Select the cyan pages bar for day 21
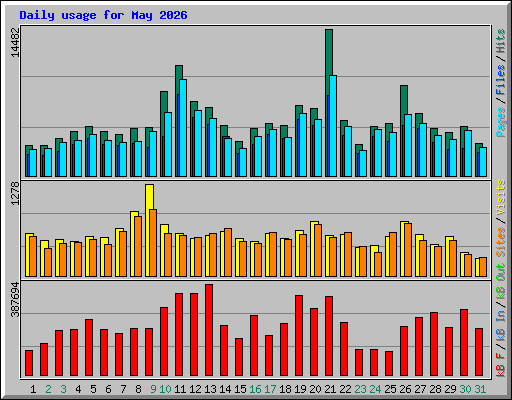Screen dimensions: 512x400 tap(333, 126)
